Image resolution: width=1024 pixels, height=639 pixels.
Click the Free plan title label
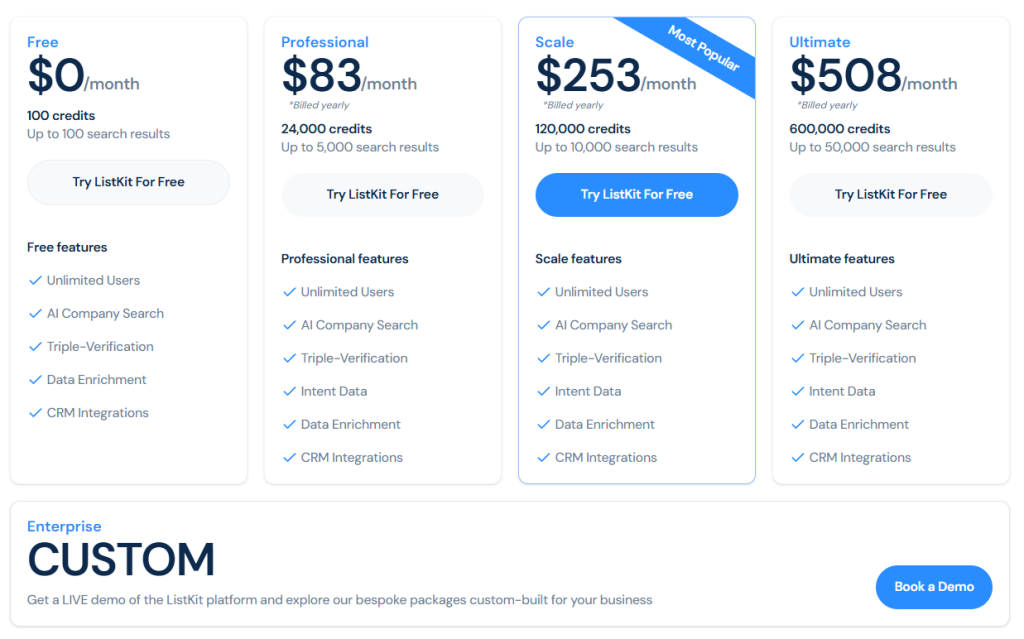(x=42, y=42)
